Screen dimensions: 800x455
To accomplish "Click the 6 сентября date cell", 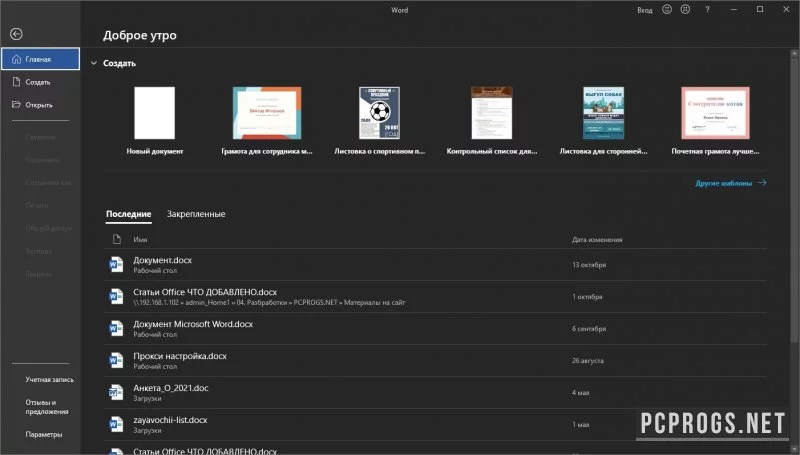I will click(x=589, y=328).
